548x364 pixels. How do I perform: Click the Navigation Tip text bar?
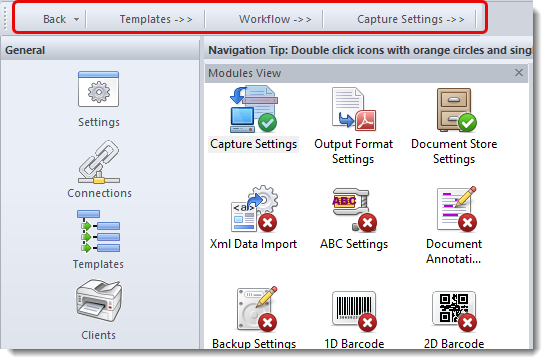point(369,50)
